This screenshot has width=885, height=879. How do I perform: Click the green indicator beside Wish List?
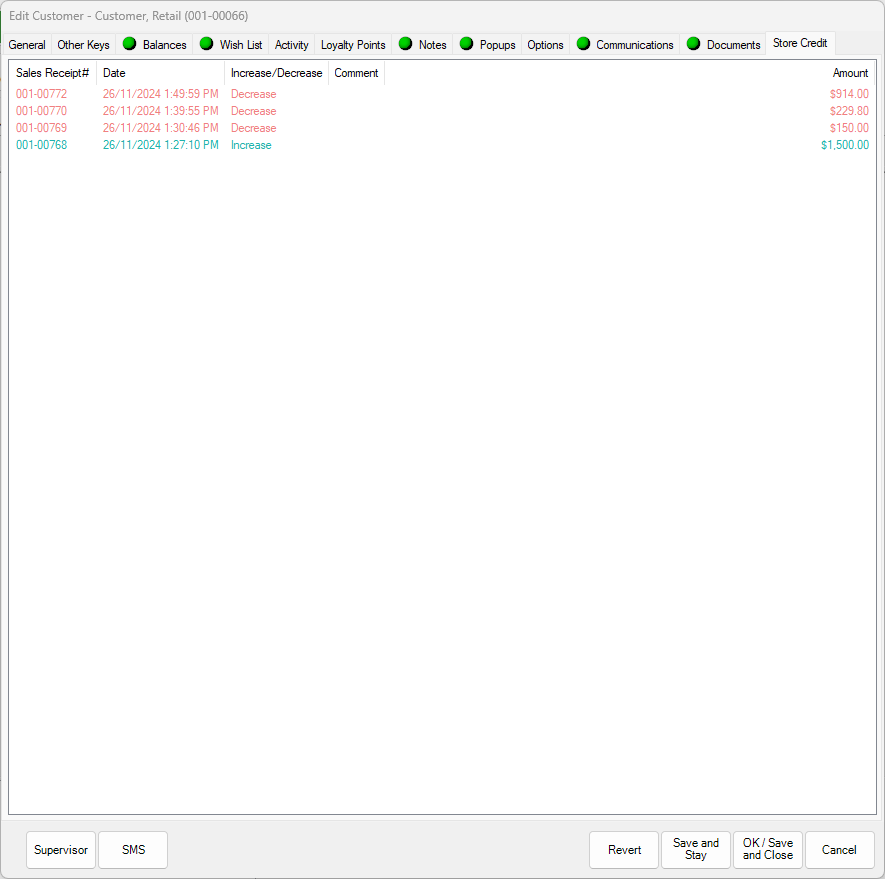point(204,44)
